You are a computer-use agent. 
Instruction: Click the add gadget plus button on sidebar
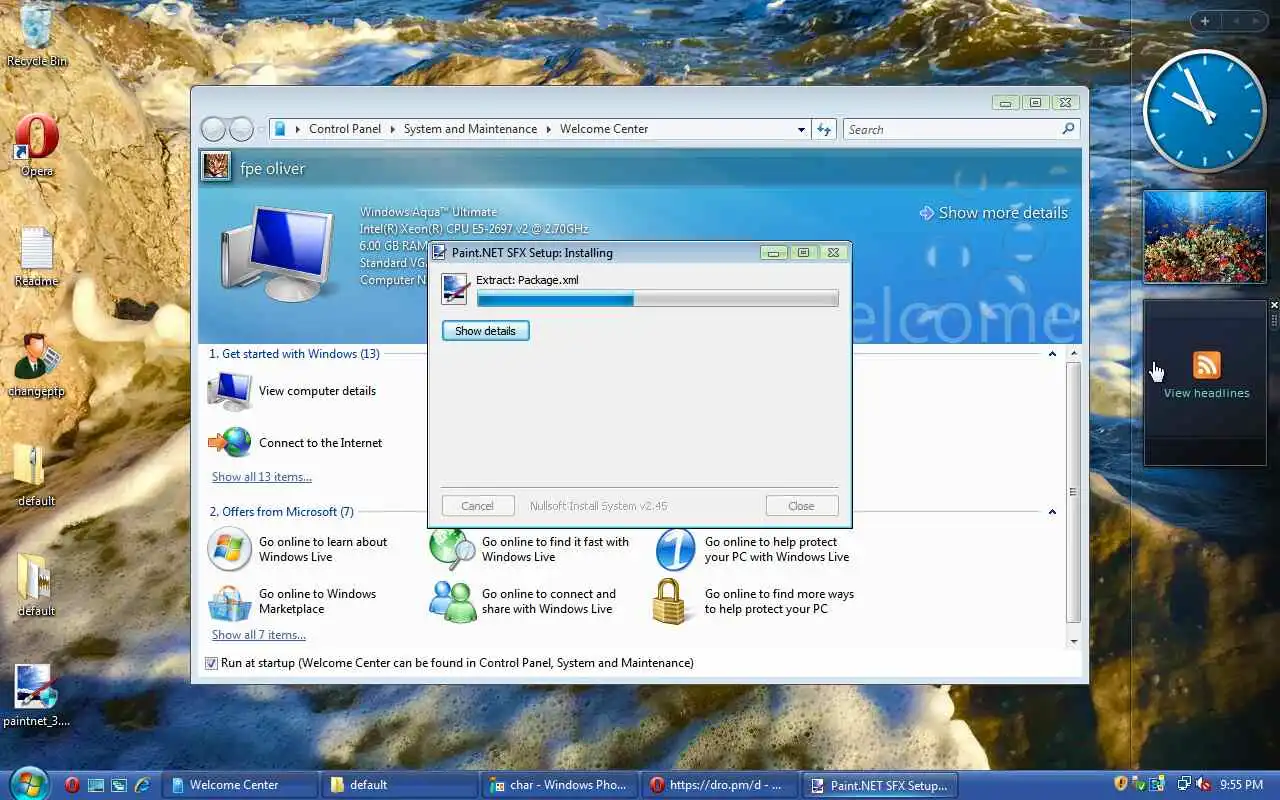click(x=1205, y=21)
